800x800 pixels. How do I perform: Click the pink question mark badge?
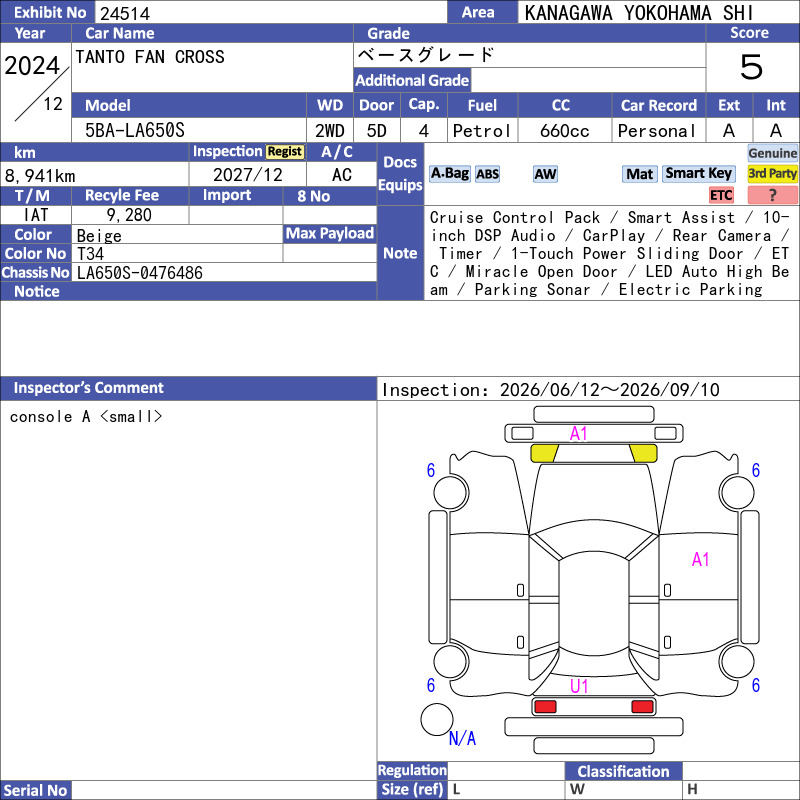click(772, 195)
